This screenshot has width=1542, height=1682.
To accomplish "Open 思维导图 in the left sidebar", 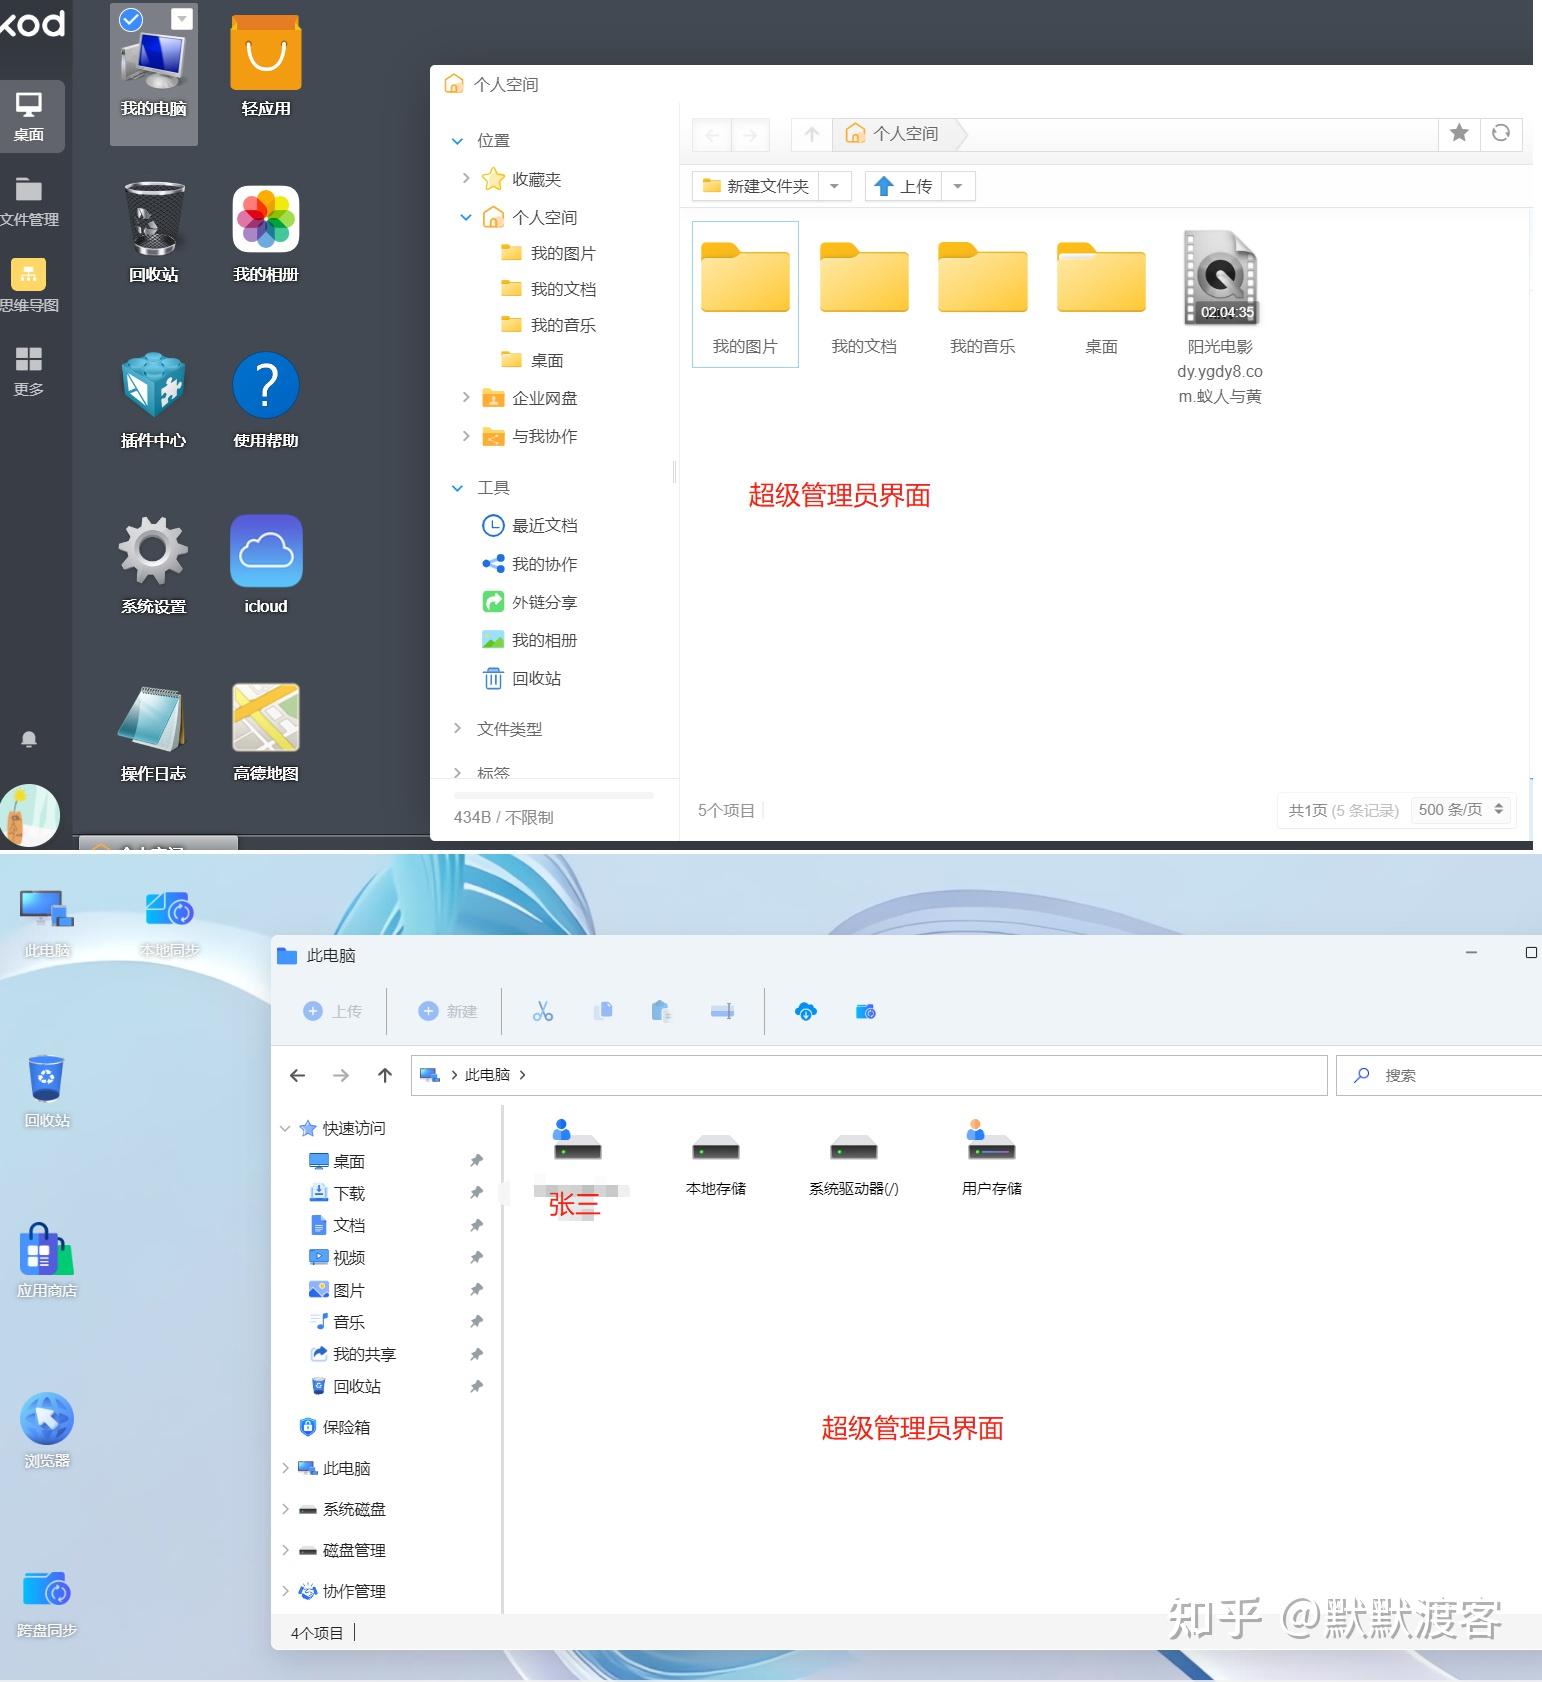I will click(29, 285).
